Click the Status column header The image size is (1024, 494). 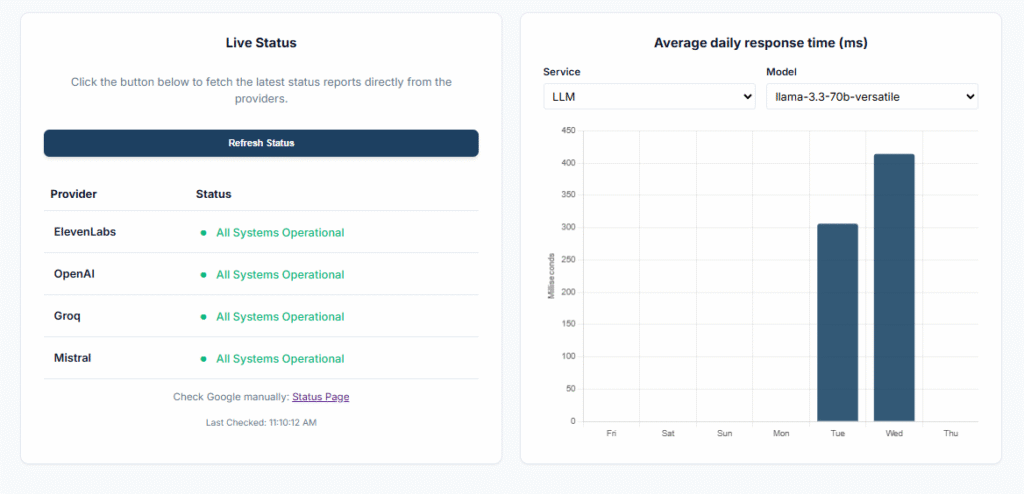[x=213, y=194]
